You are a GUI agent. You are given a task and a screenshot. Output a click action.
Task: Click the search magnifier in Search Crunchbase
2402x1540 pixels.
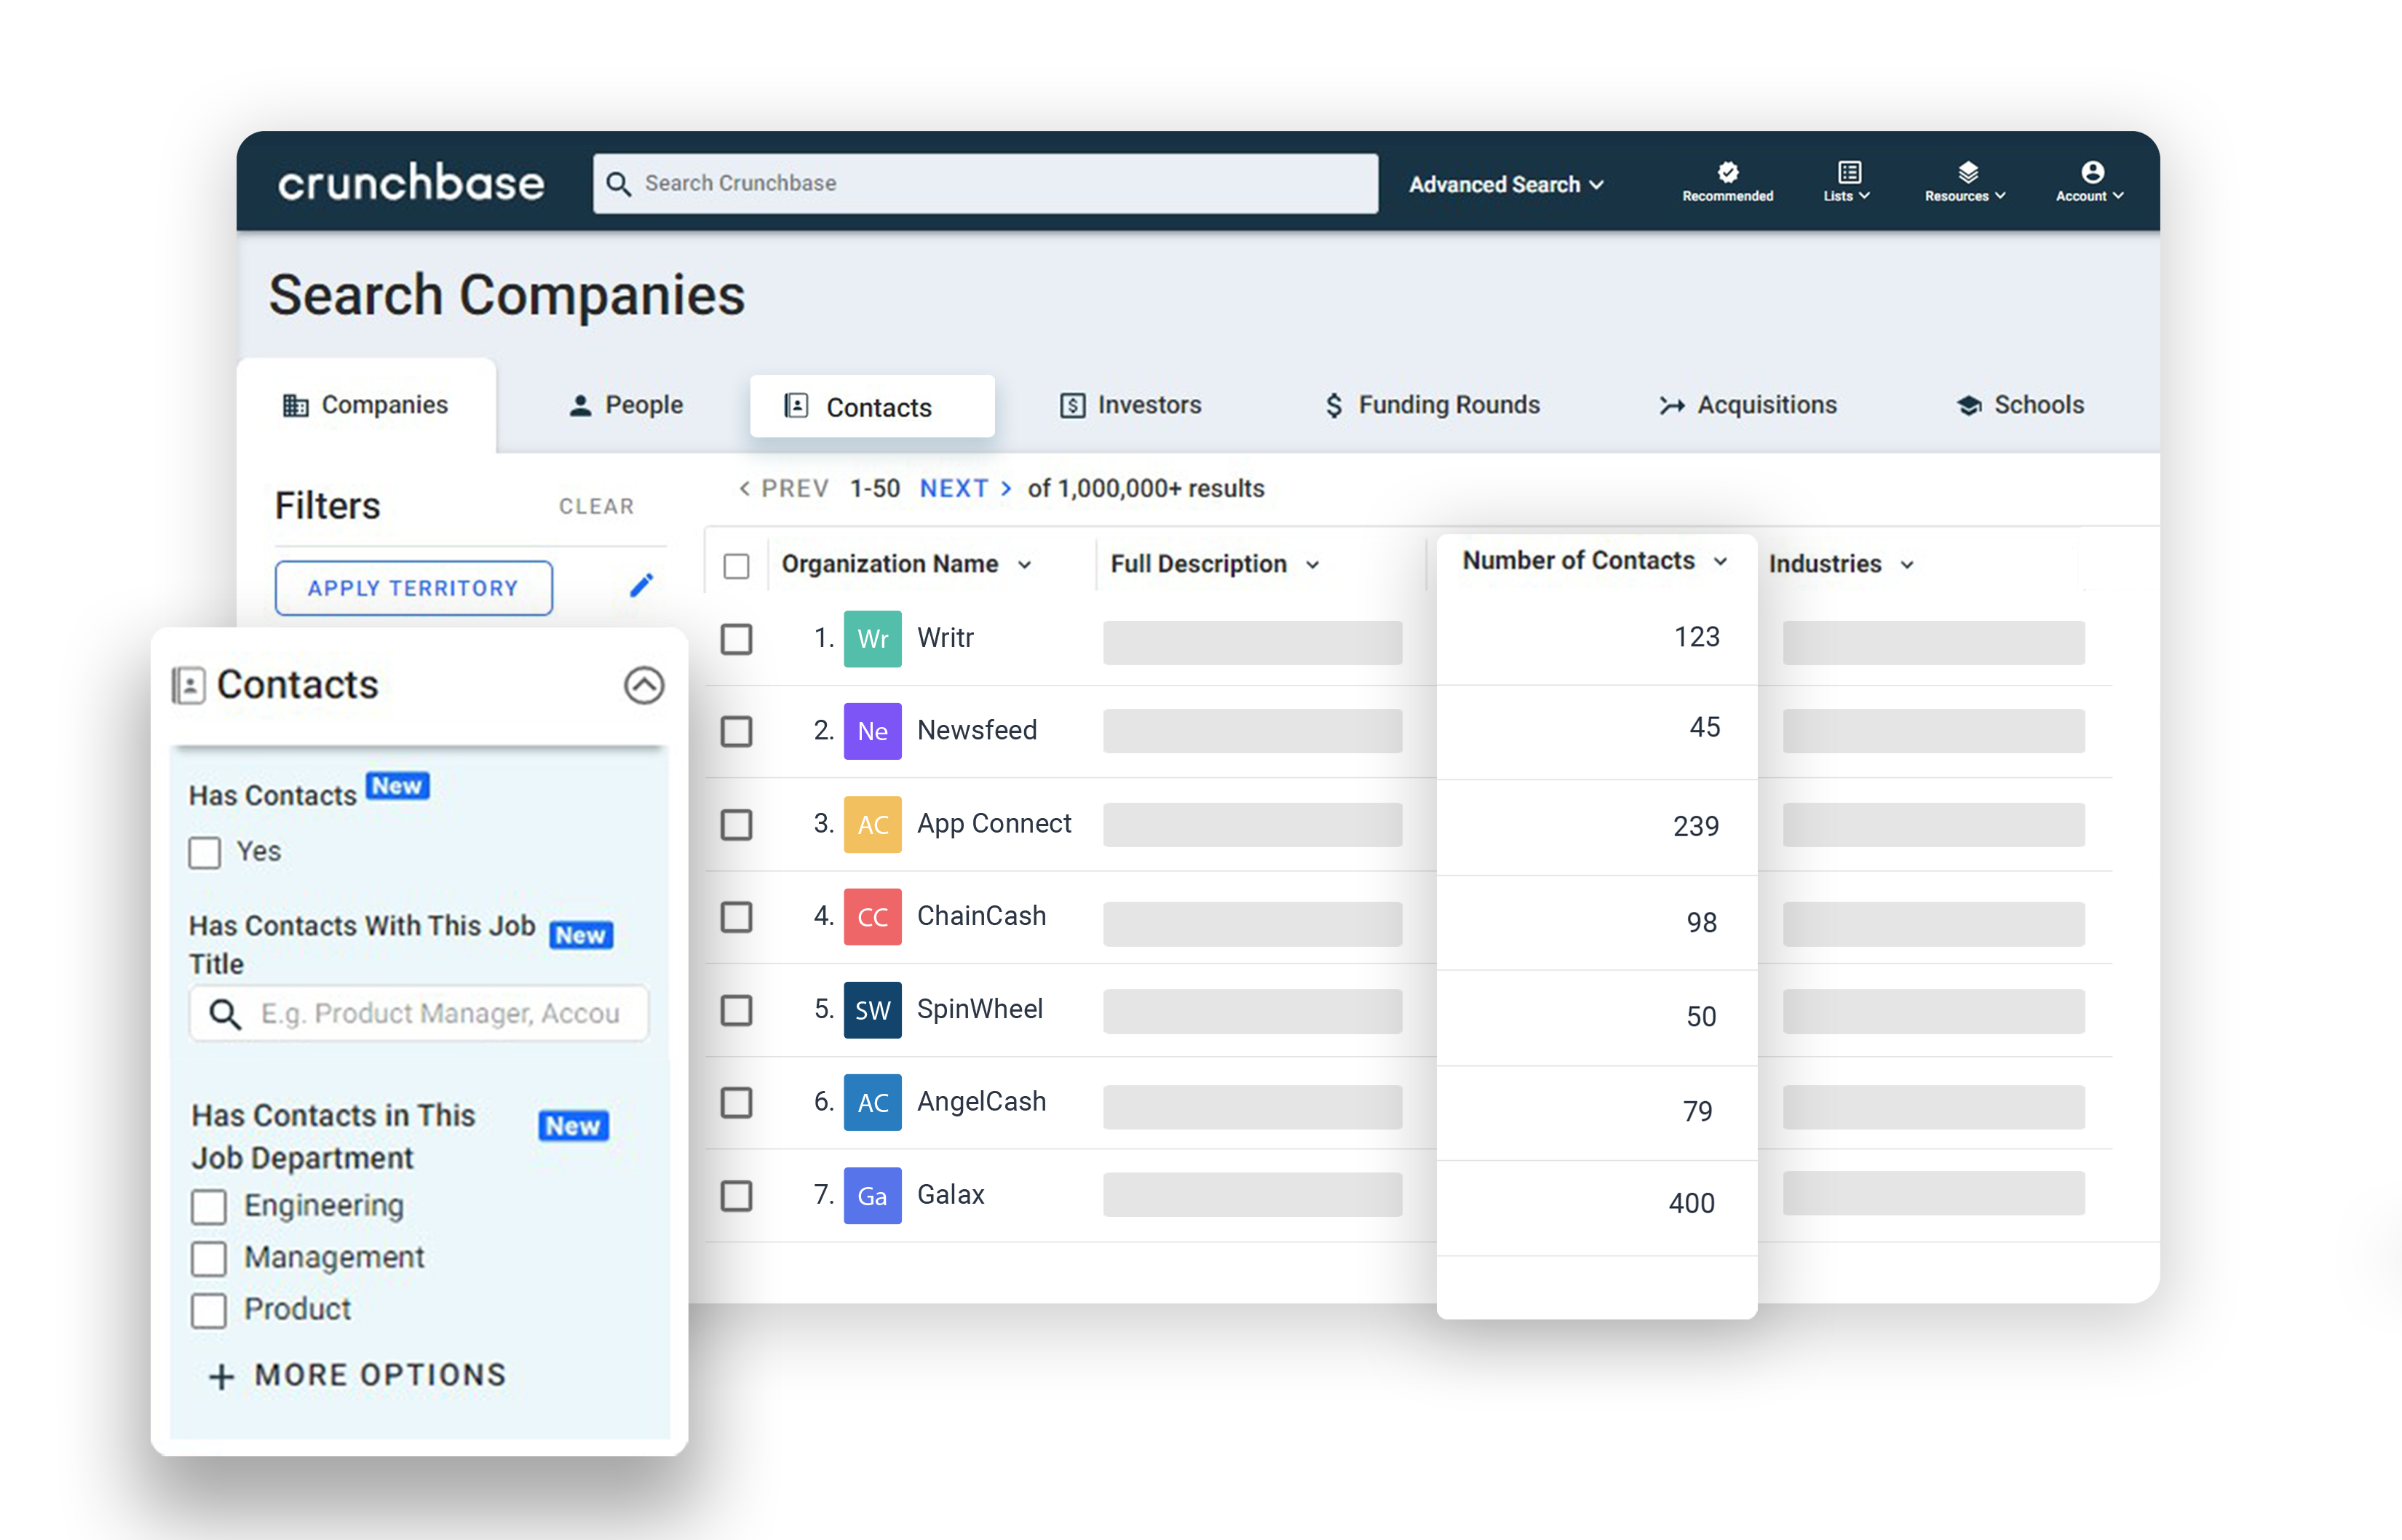click(619, 183)
